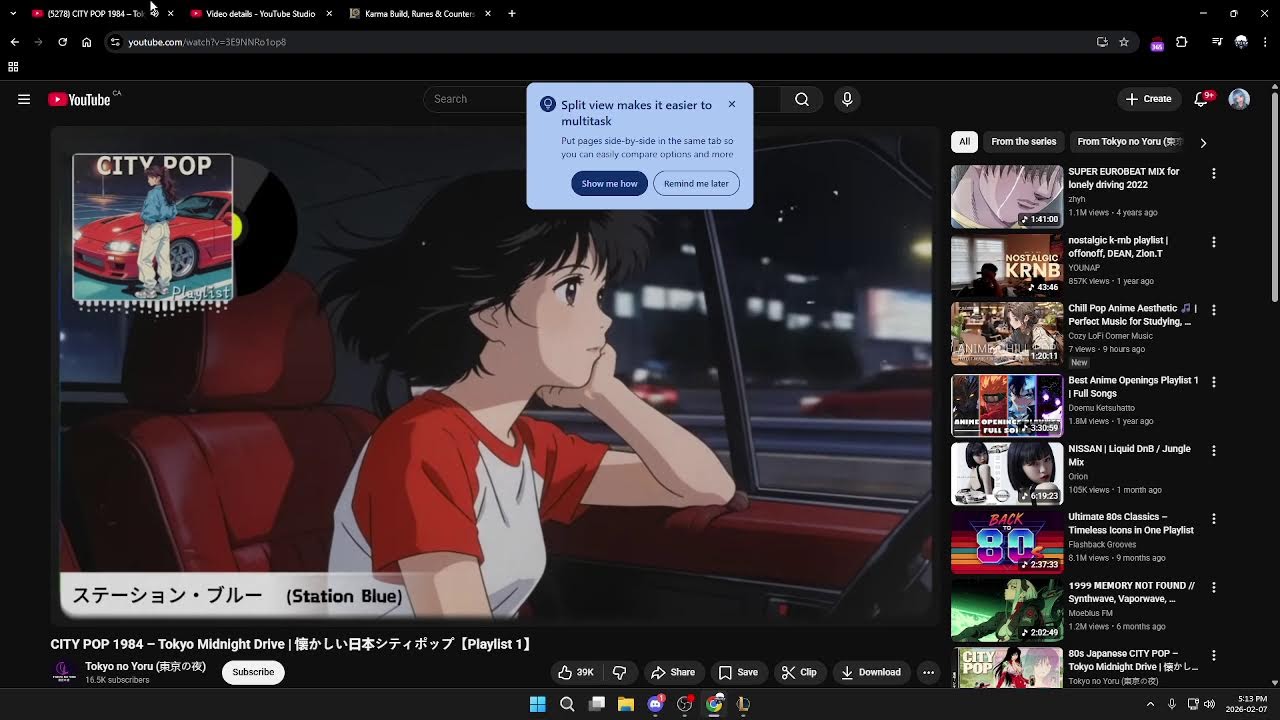Switch to the CITY POP 1984 tab
This screenshot has width=1280, height=720.
[x=95, y=13]
